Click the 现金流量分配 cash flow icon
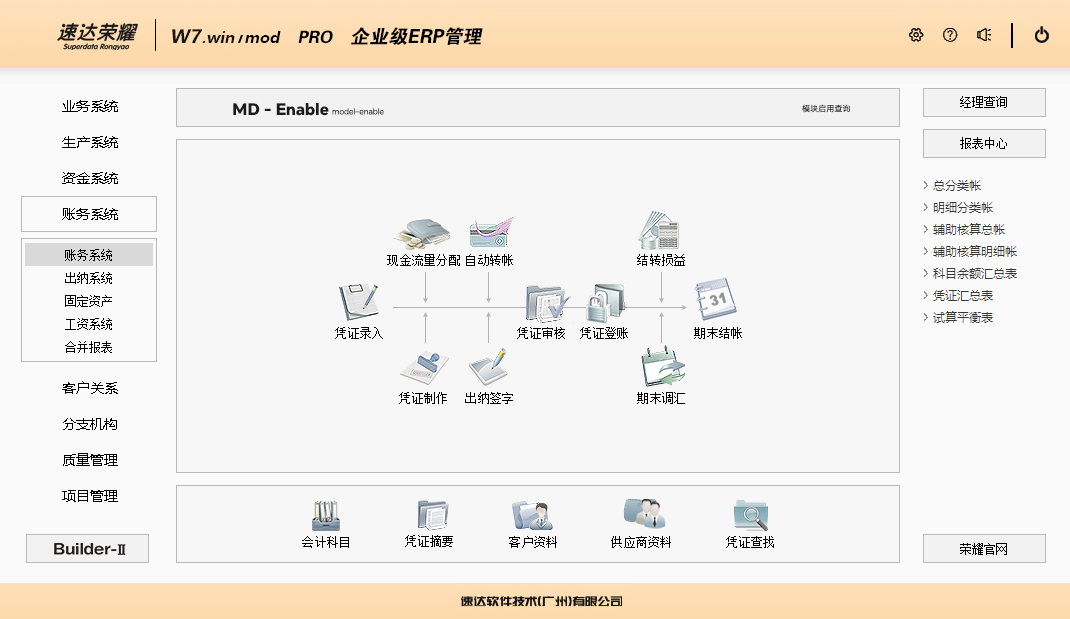The height and width of the screenshot is (619, 1070). click(x=423, y=233)
